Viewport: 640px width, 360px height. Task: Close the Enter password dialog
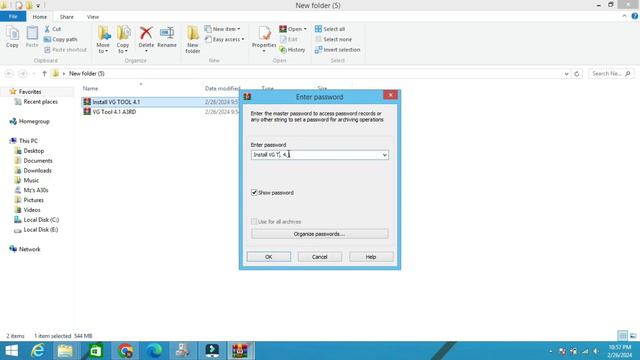[x=390, y=95]
